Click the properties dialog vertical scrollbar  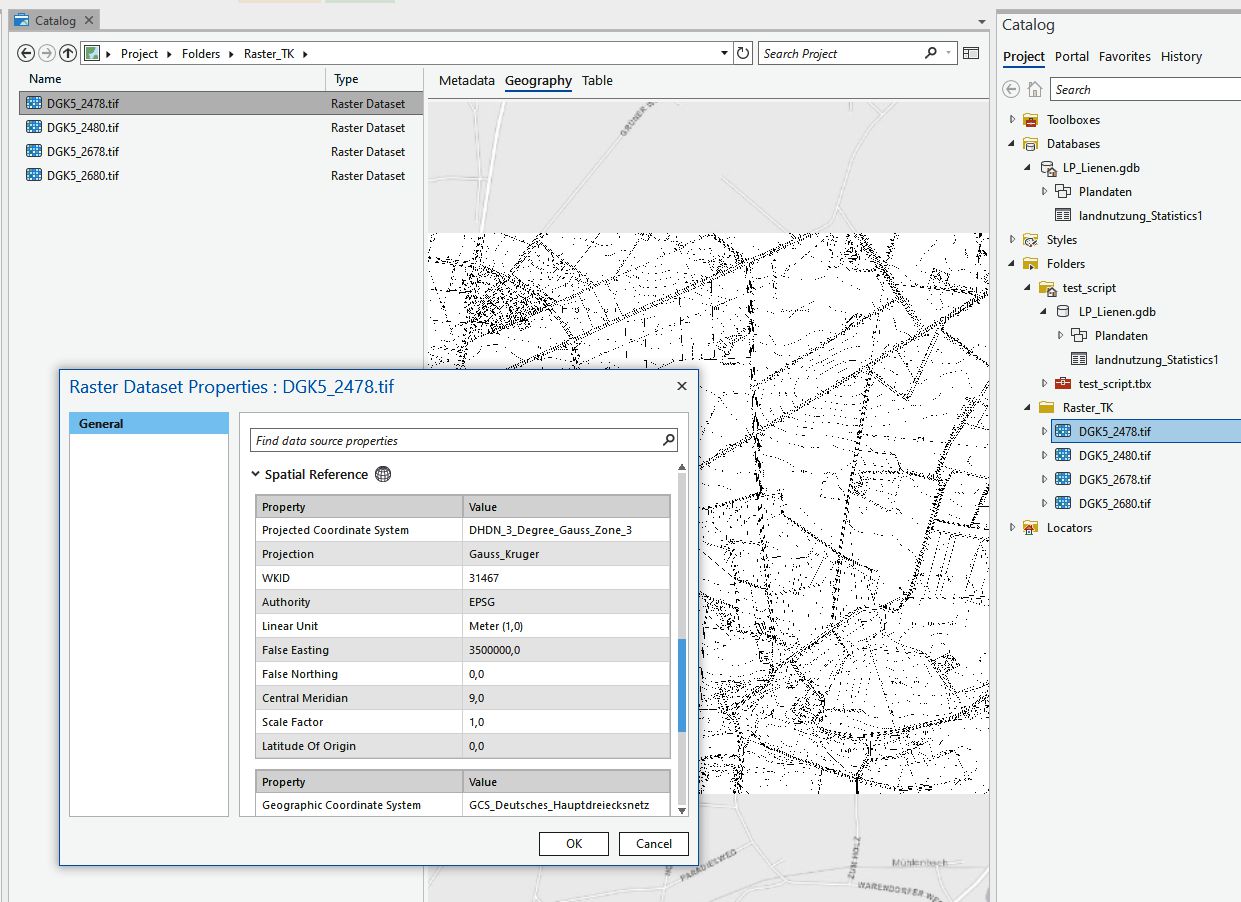[x=682, y=684]
